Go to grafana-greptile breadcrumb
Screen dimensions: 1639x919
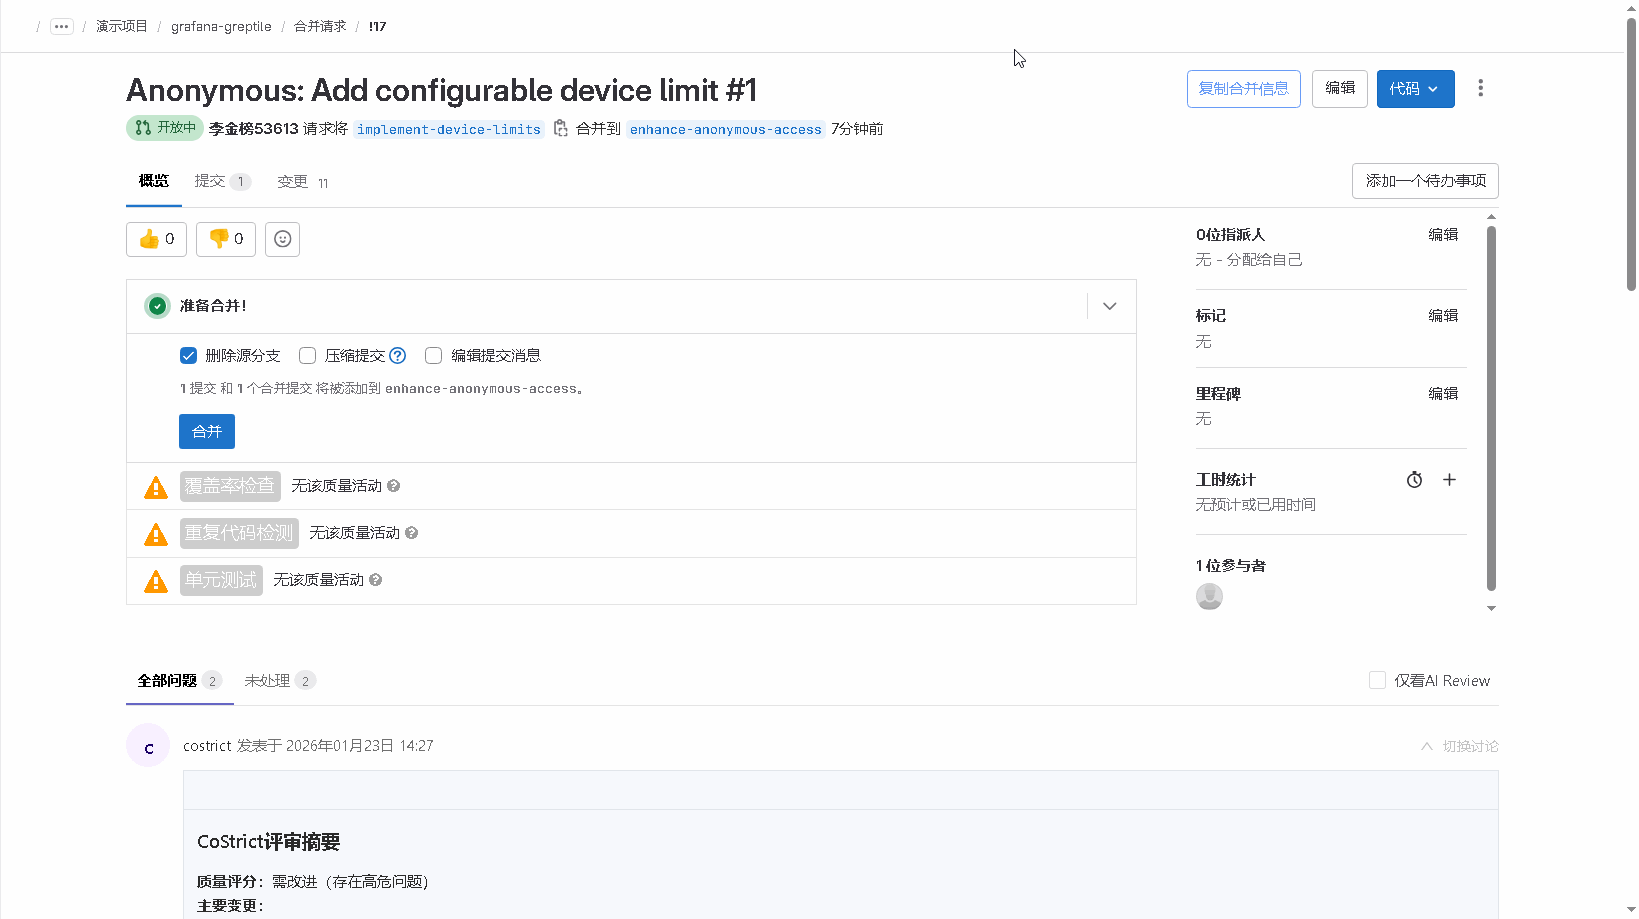221,26
